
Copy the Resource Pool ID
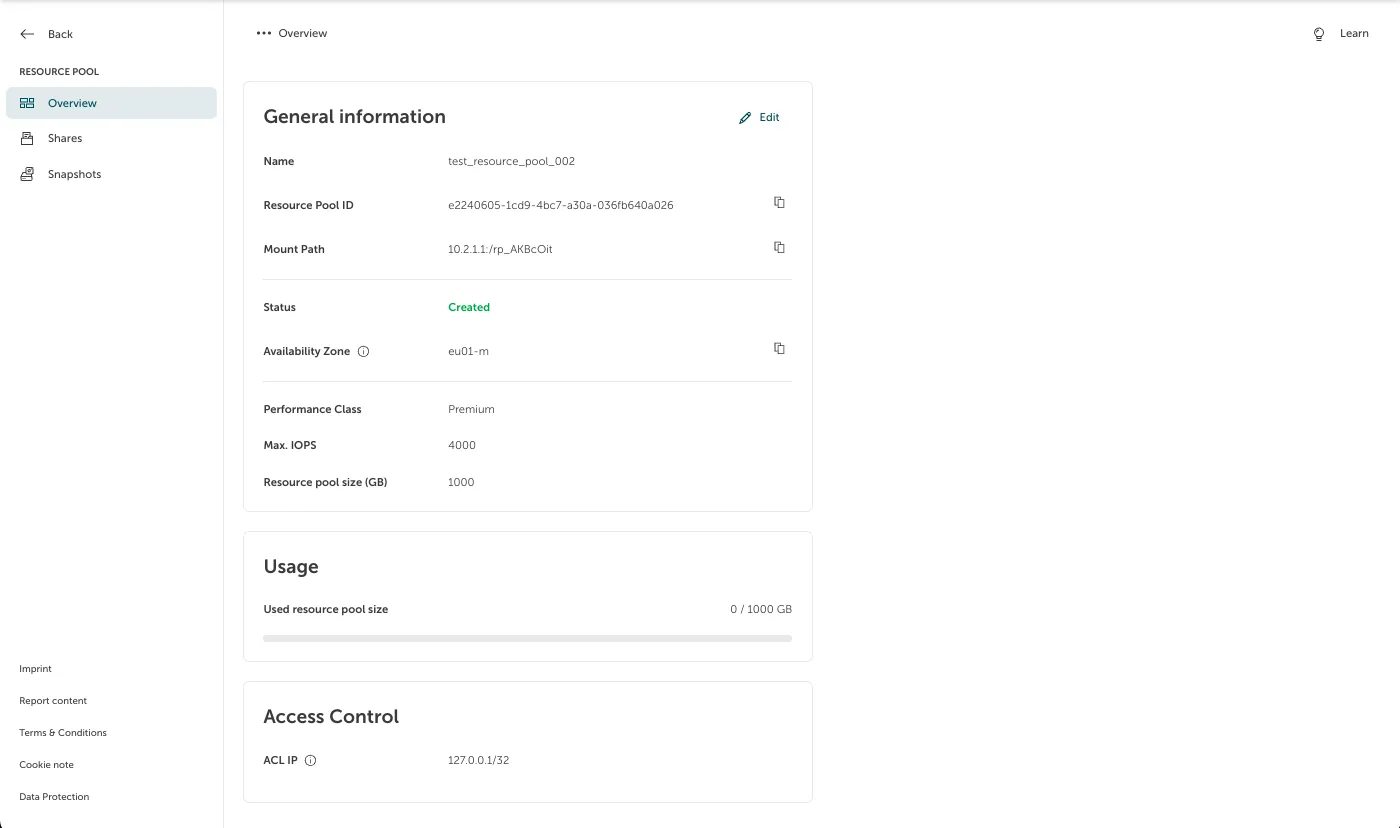coord(779,203)
